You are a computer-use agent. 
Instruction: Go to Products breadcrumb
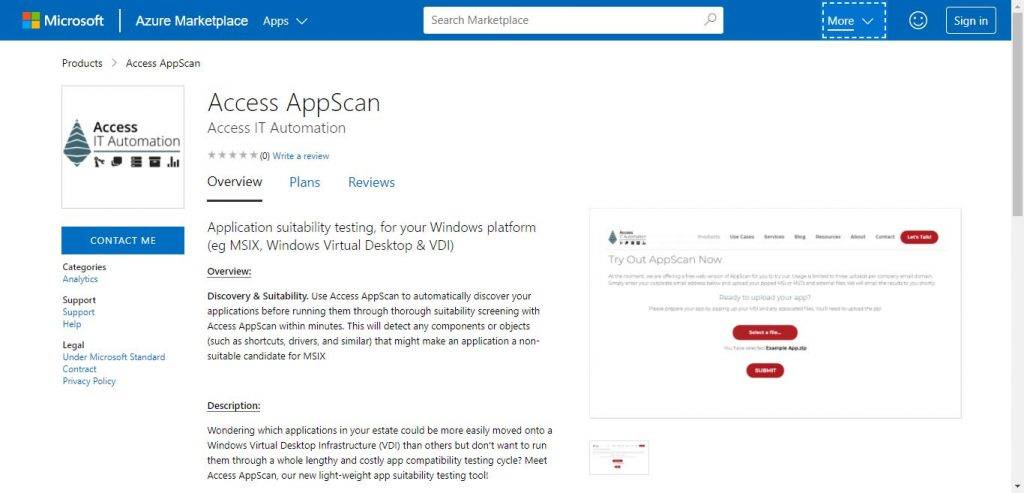click(82, 63)
